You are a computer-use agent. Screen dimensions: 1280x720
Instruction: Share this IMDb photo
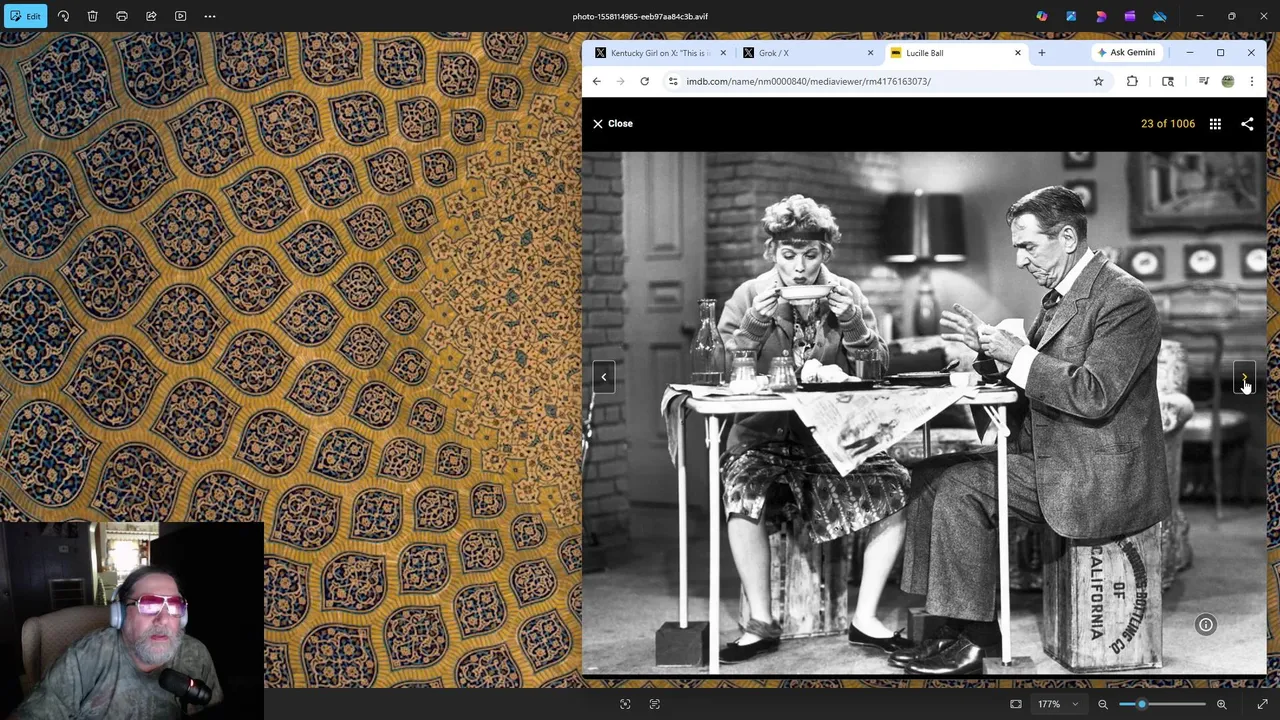1247,124
